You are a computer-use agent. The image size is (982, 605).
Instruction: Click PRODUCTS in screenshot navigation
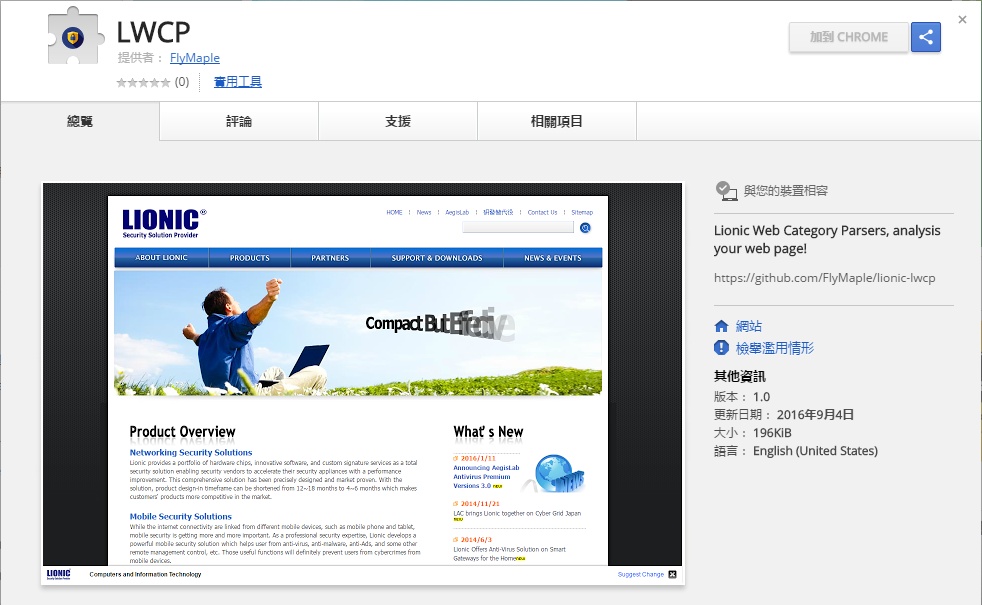click(249, 257)
